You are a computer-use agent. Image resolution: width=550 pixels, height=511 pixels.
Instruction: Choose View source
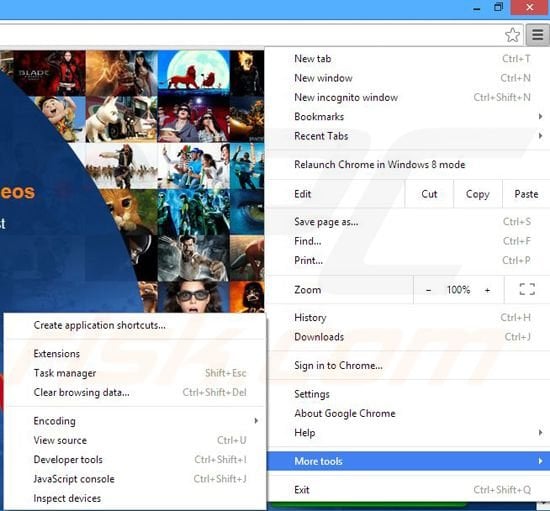point(135,440)
